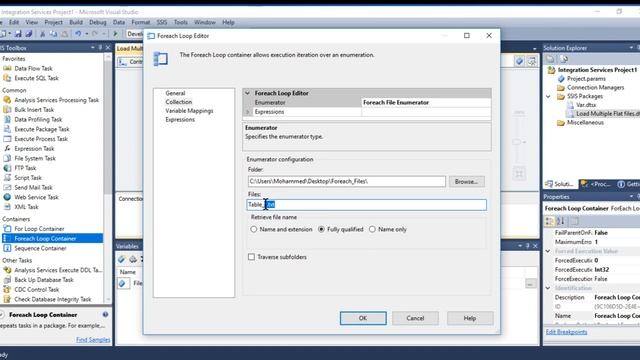
Task: Sort properties alphabetically in Properties panel
Action: click(x=560, y=221)
